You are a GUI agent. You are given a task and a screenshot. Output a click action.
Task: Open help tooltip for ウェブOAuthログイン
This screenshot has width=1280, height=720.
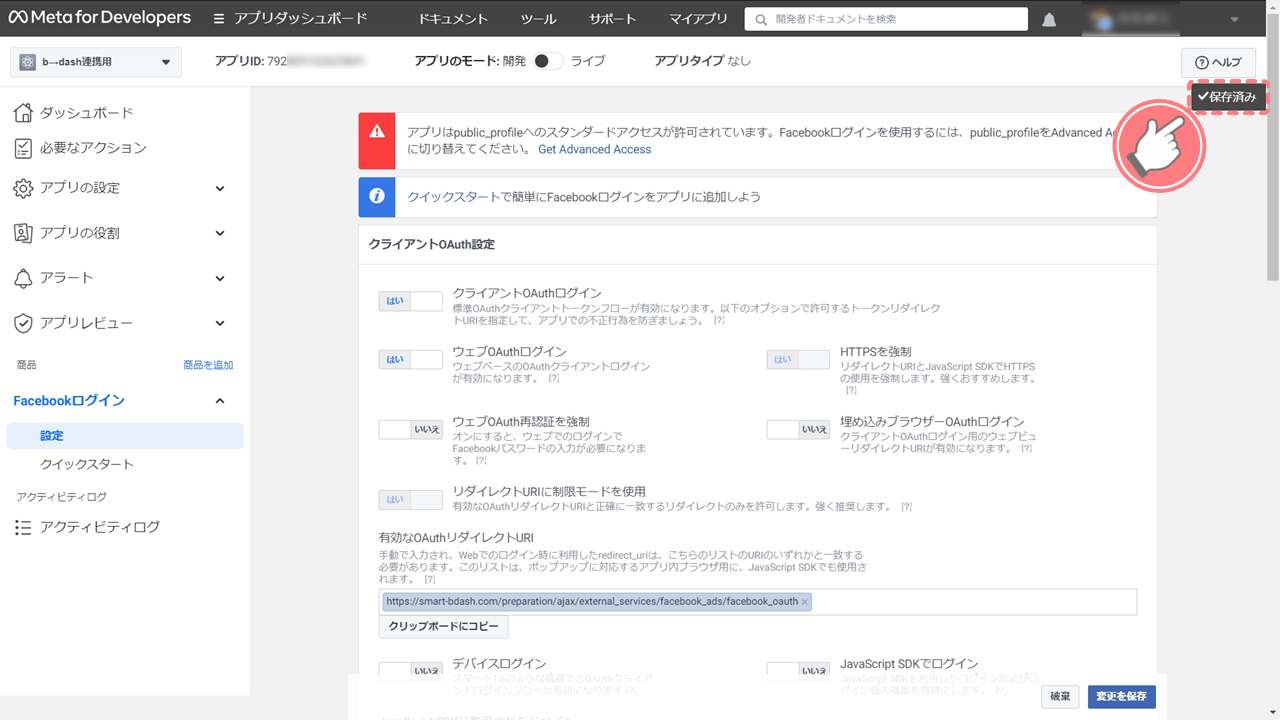point(554,379)
